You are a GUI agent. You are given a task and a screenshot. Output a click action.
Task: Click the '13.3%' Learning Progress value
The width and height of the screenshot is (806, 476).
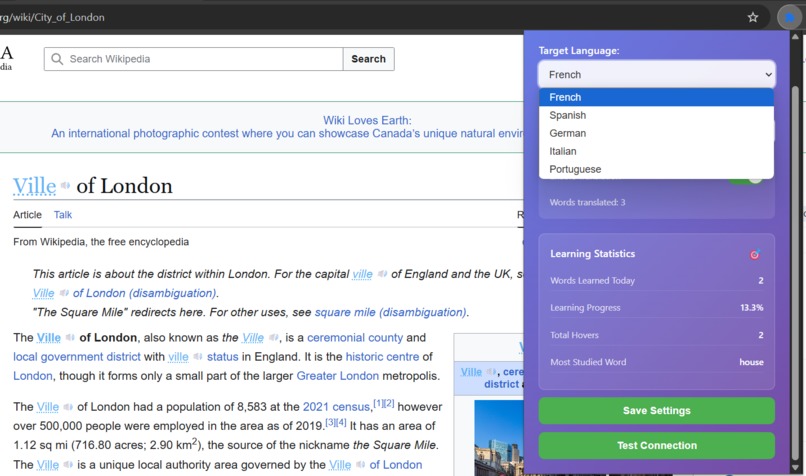point(752,308)
